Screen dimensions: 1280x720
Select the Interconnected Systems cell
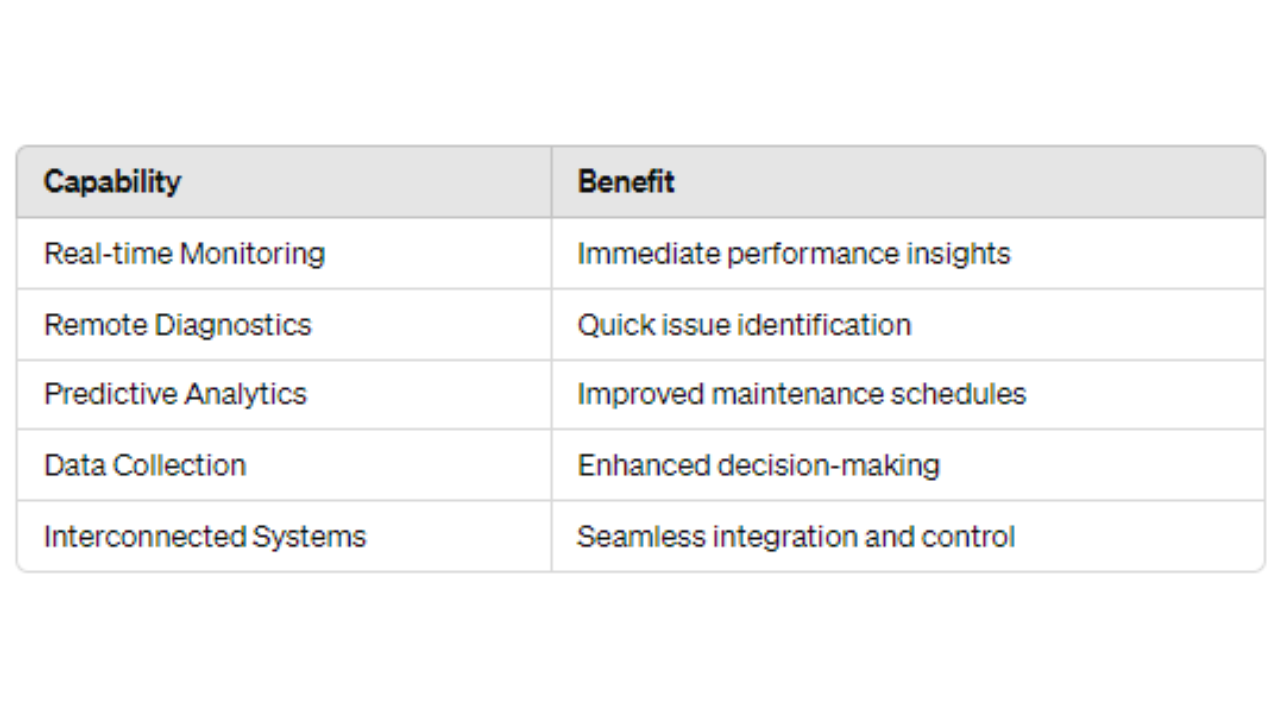[284, 536]
